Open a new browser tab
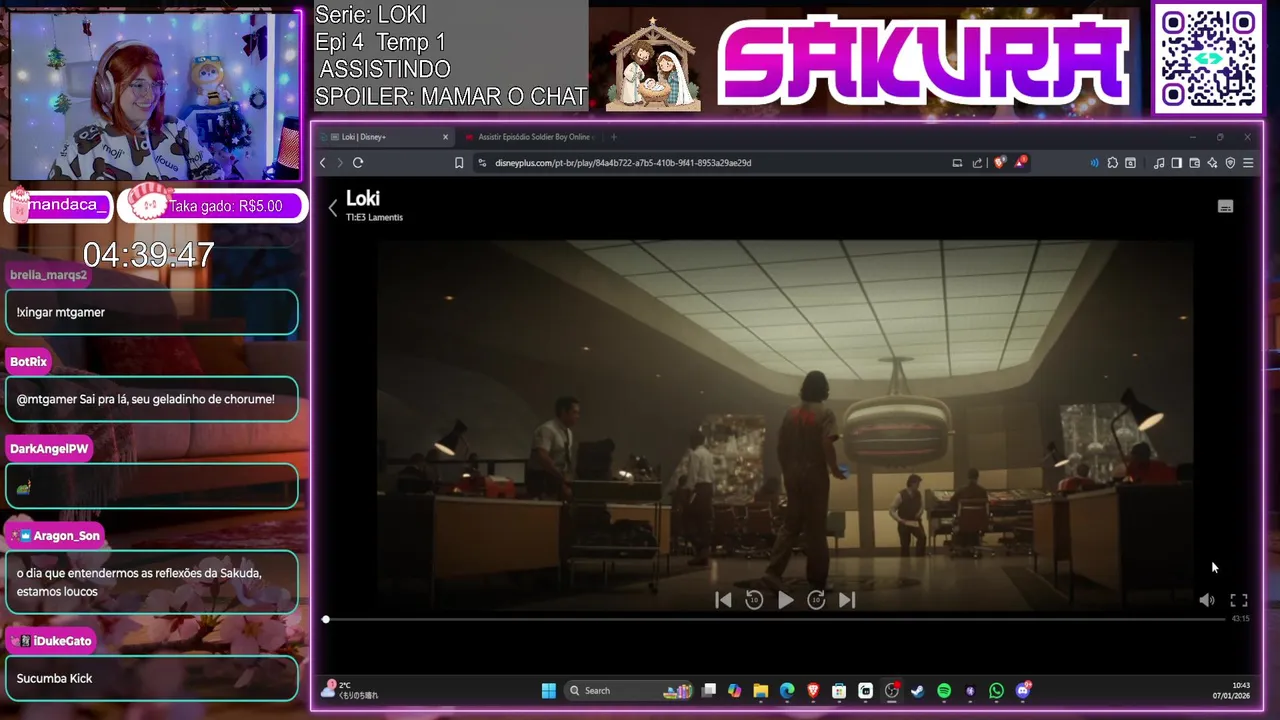 point(614,137)
